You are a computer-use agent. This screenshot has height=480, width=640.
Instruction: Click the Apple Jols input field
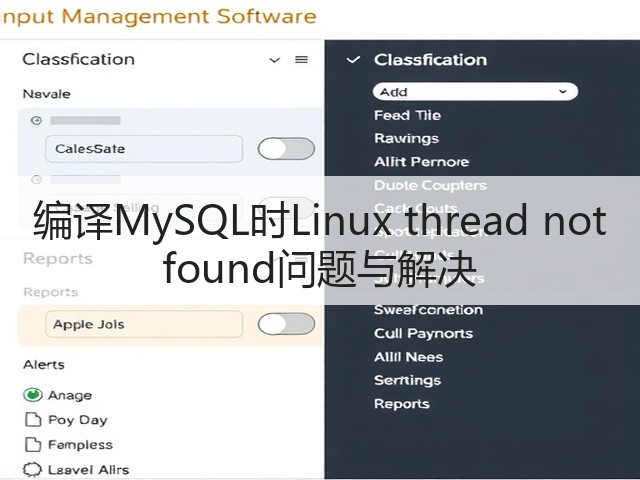[x=144, y=324]
